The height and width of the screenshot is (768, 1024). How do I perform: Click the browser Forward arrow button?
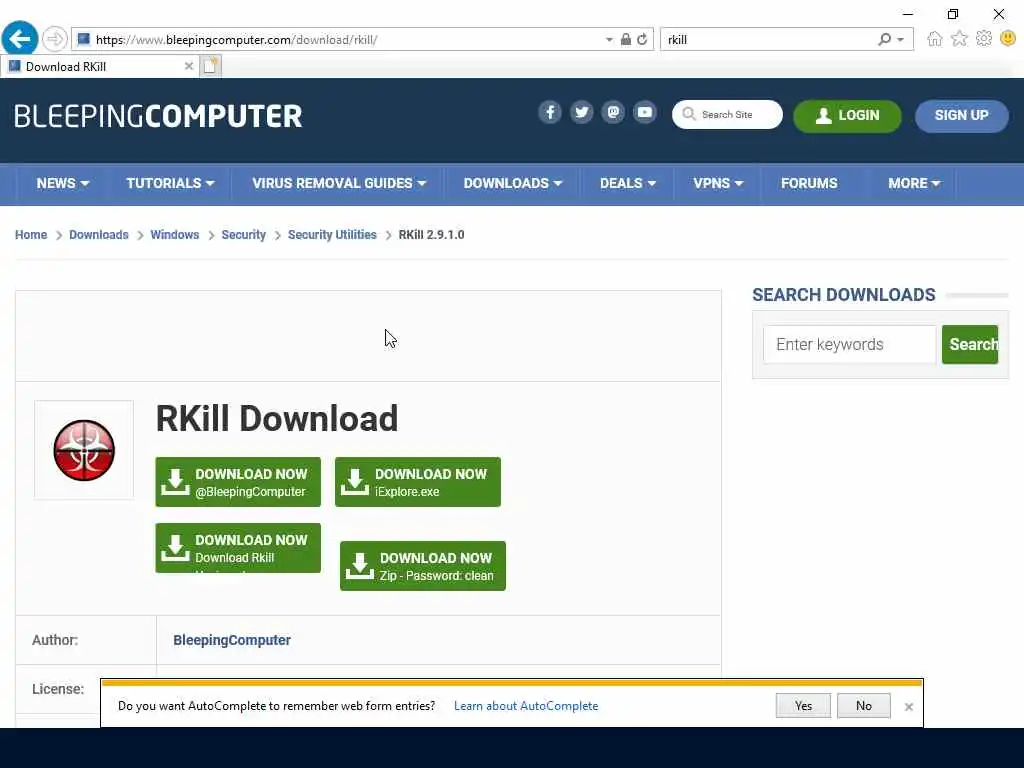[55, 39]
